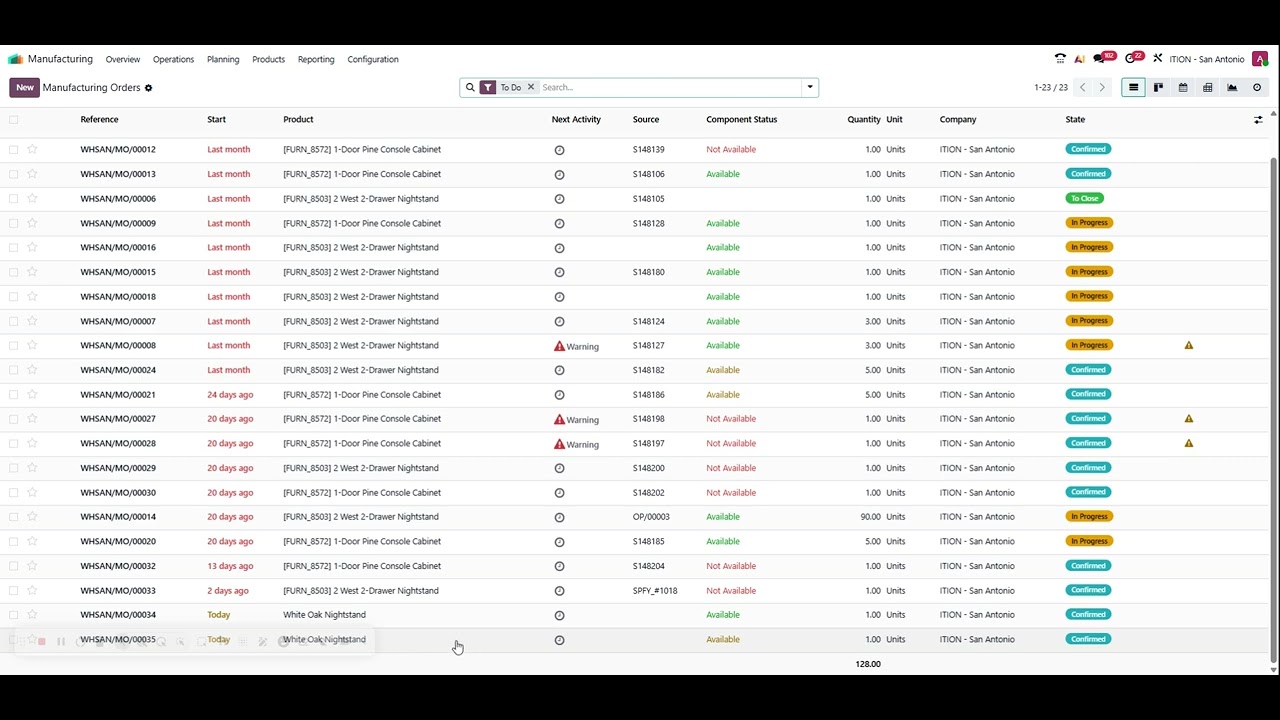The width and height of the screenshot is (1280, 720).
Task: Open the user avatar menu
Action: (1260, 59)
